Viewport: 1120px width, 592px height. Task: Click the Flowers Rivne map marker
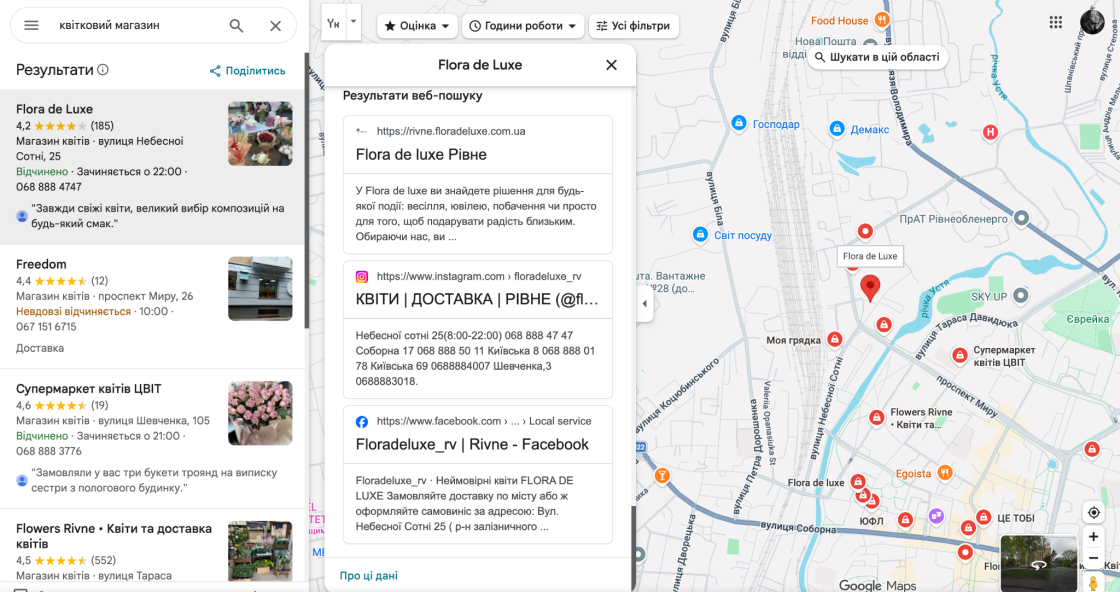click(876, 418)
